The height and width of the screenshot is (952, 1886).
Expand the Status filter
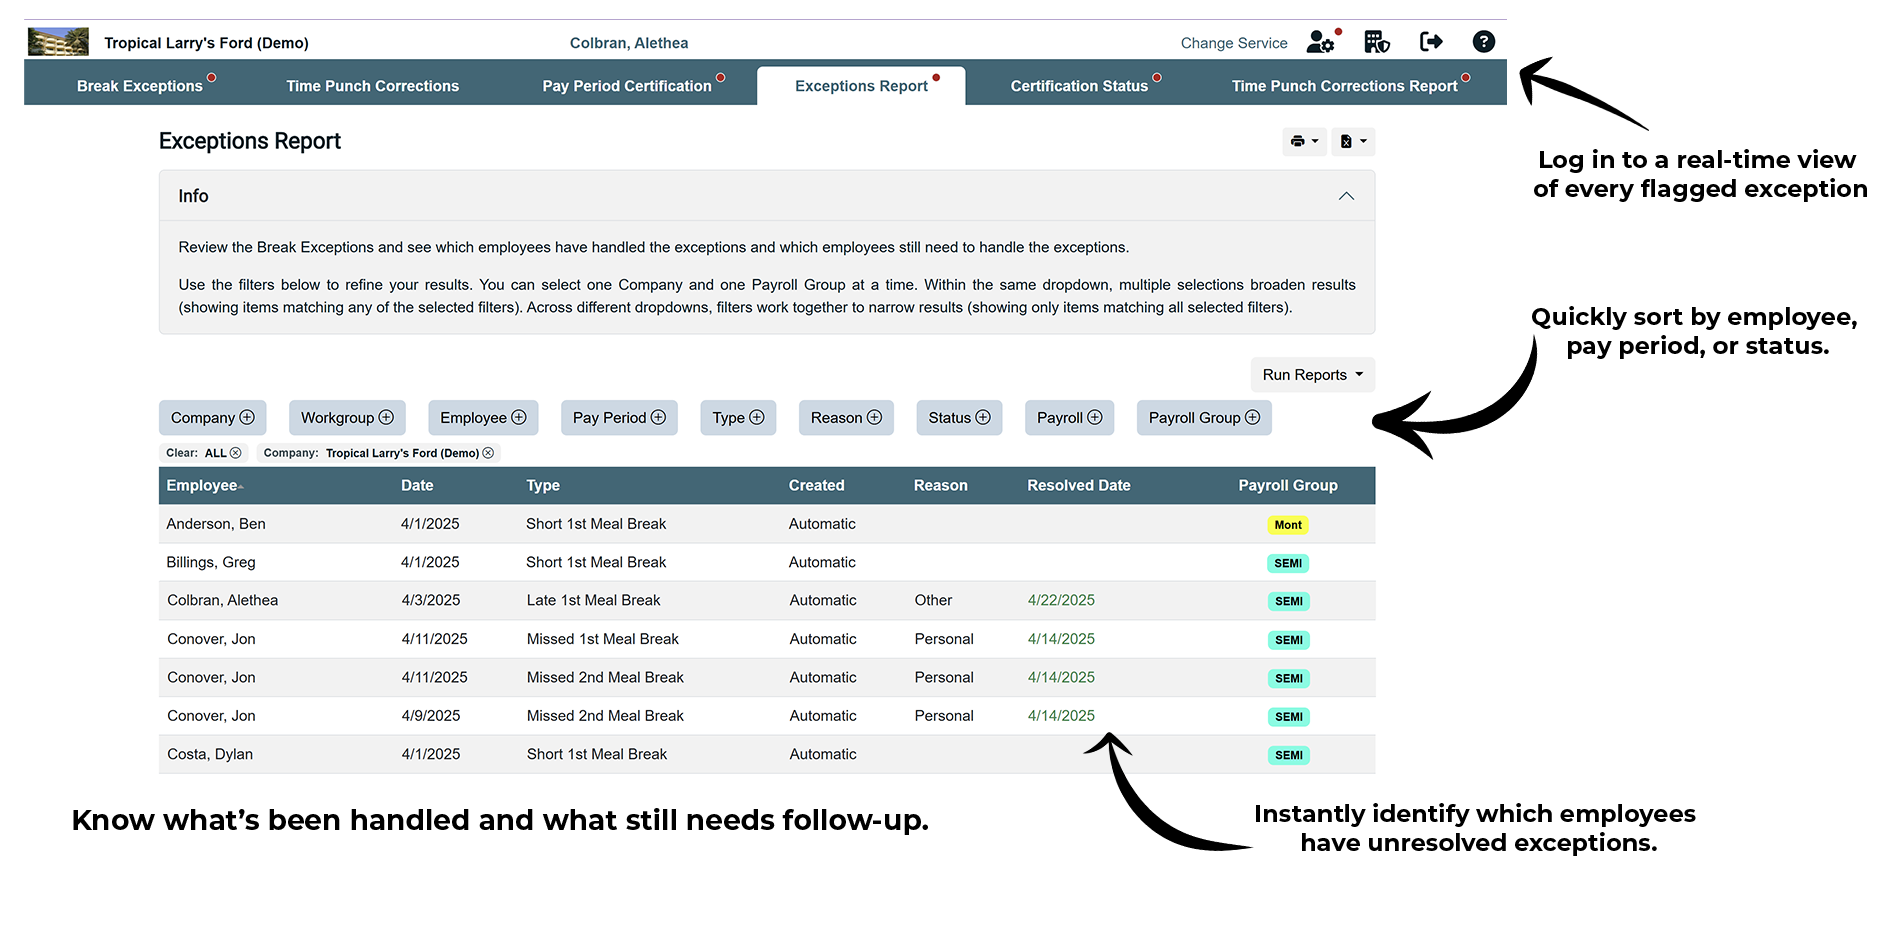point(958,418)
